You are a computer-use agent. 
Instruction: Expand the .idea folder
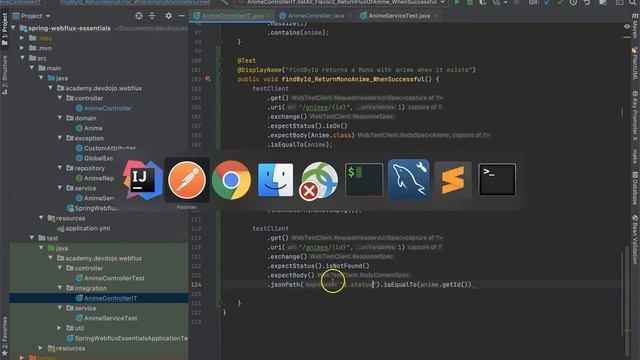[22, 38]
